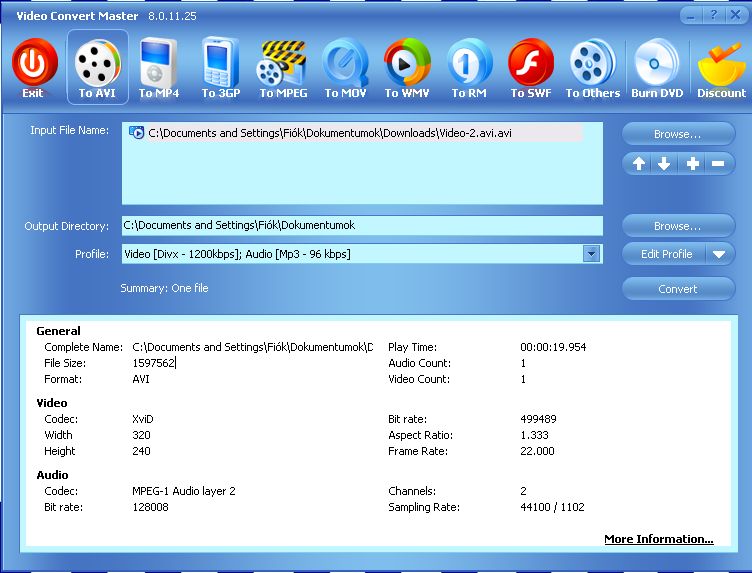This screenshot has width=752, height=573.
Task: Choose the To SWF Flash icon
Action: click(531, 63)
